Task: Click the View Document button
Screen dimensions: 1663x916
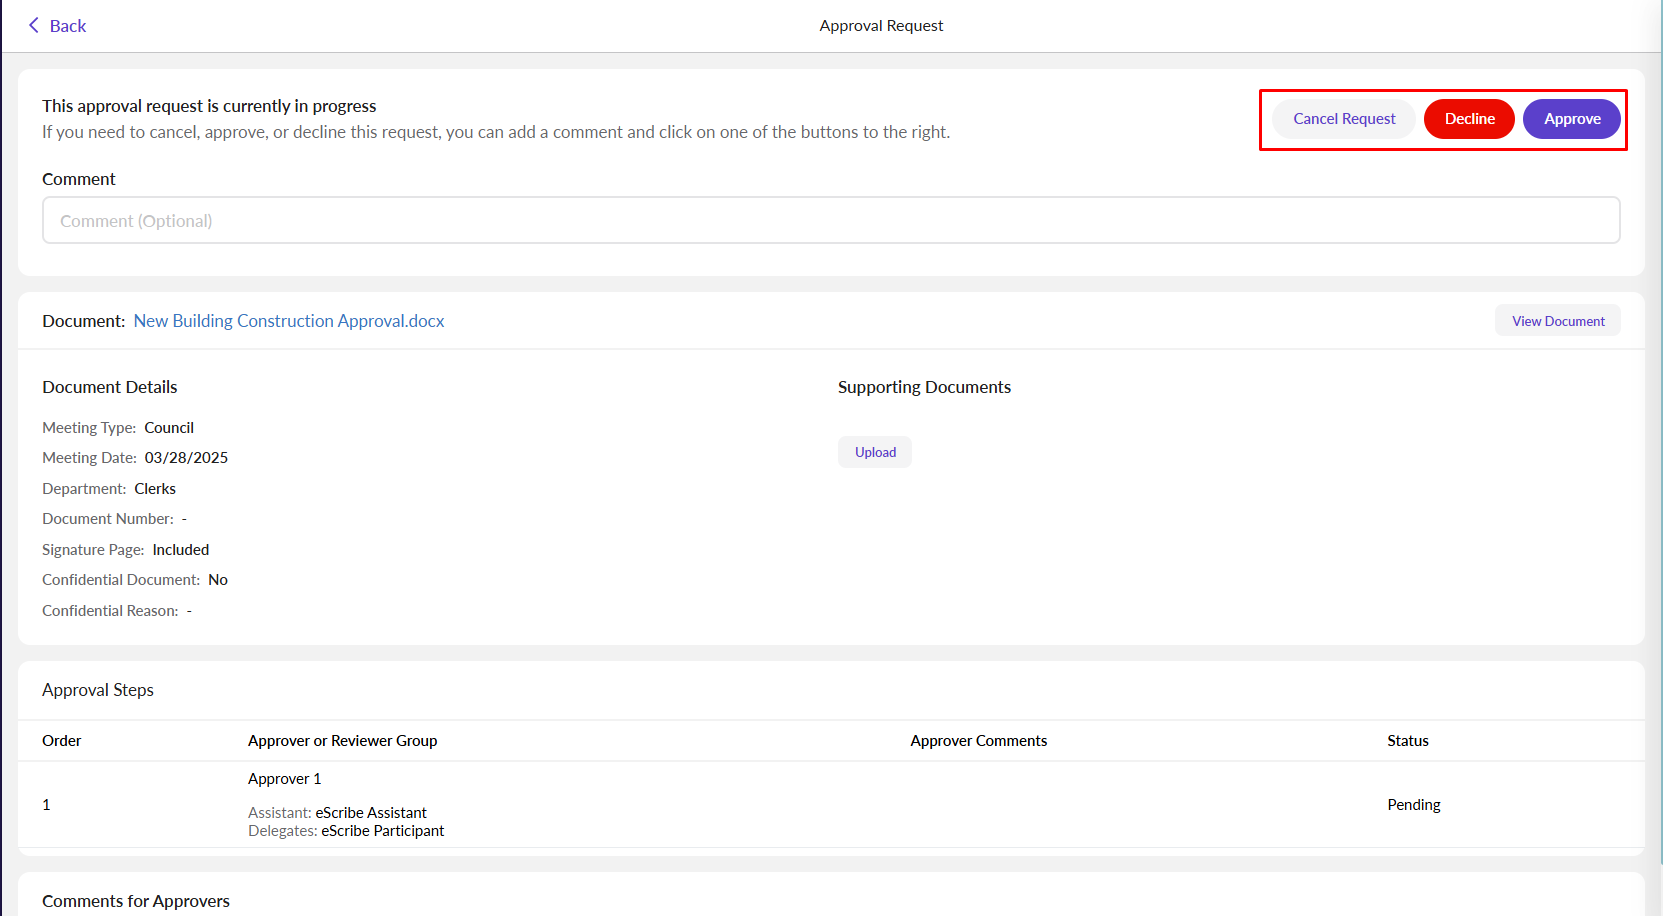Action: point(1557,321)
